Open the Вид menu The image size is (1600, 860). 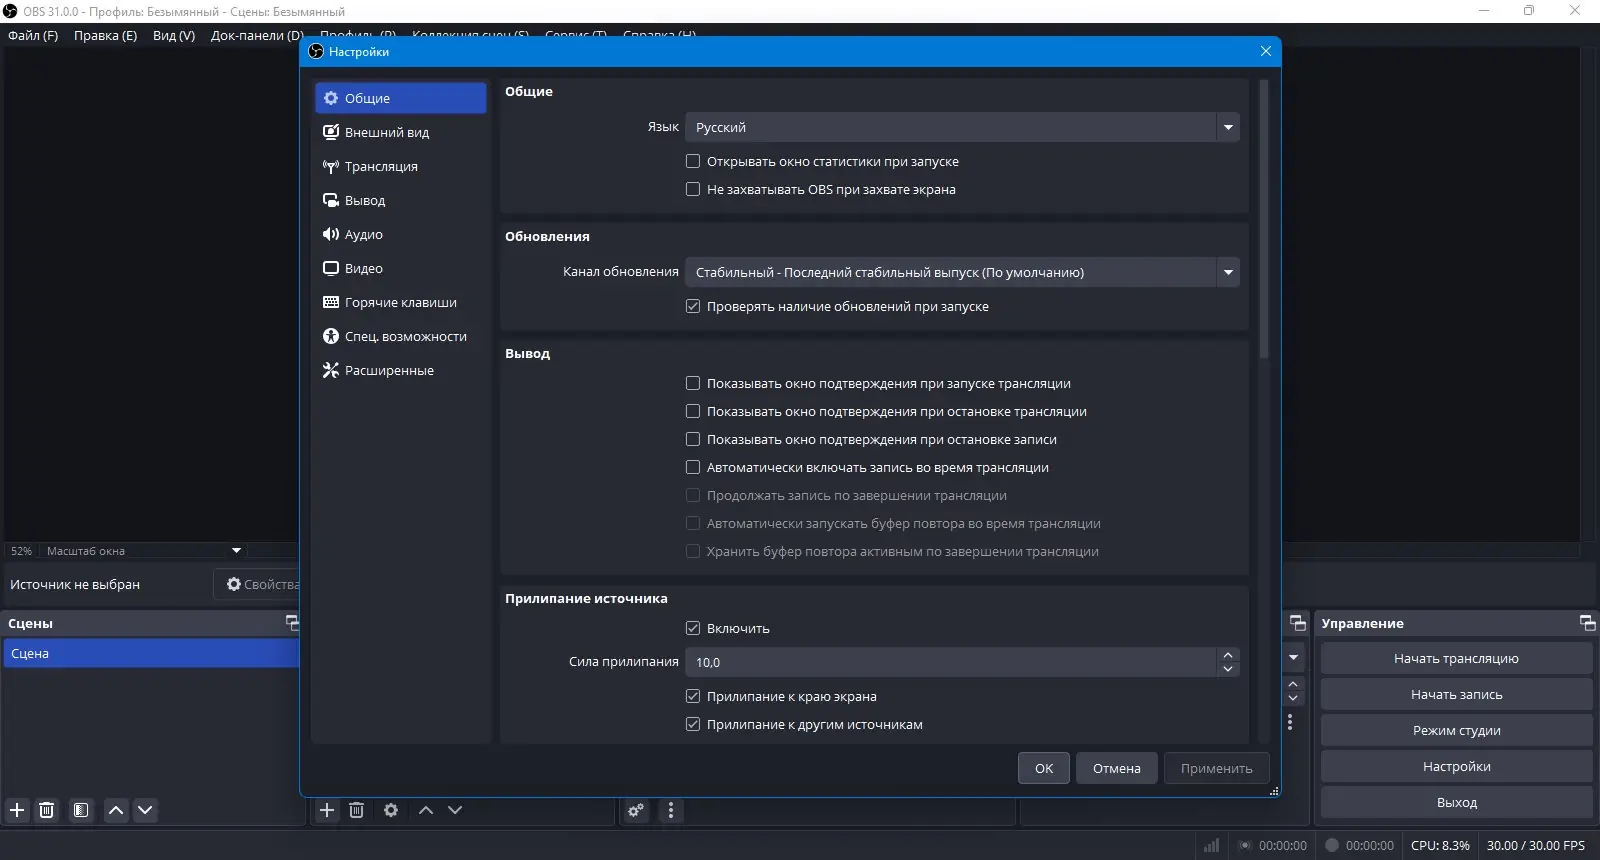coord(173,35)
